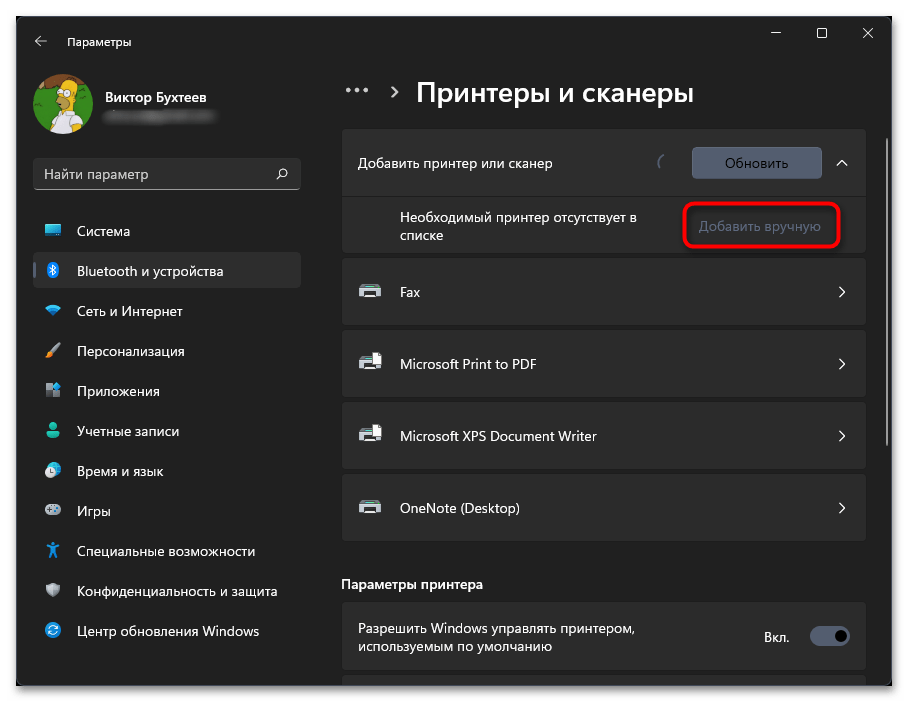Click the Учетные записи person icon
The height and width of the screenshot is (702, 908).
point(53,430)
